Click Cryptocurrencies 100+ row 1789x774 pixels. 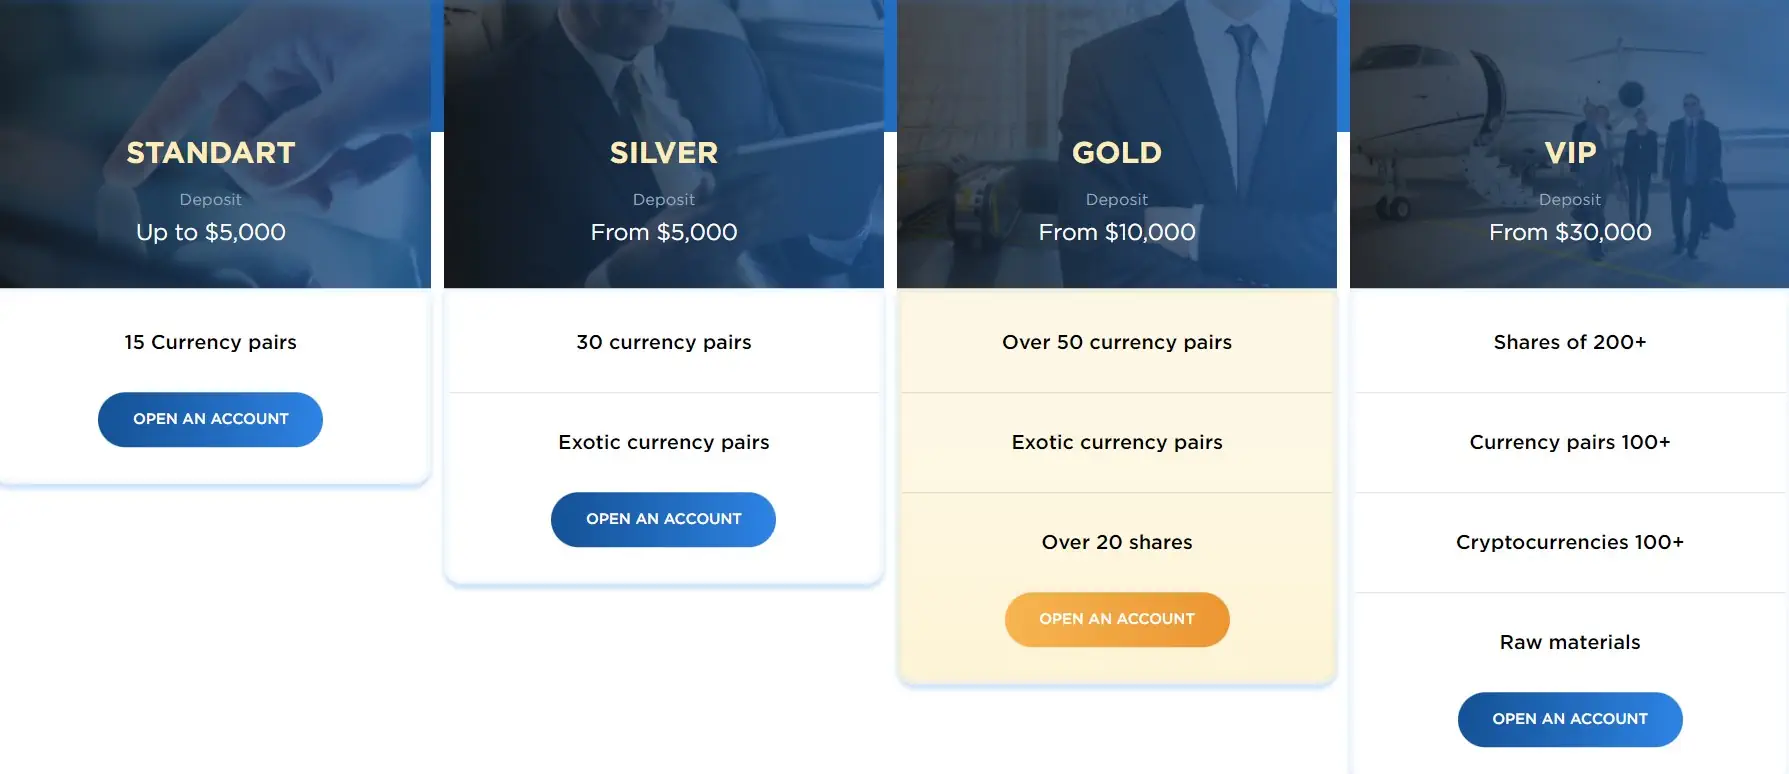(1570, 542)
